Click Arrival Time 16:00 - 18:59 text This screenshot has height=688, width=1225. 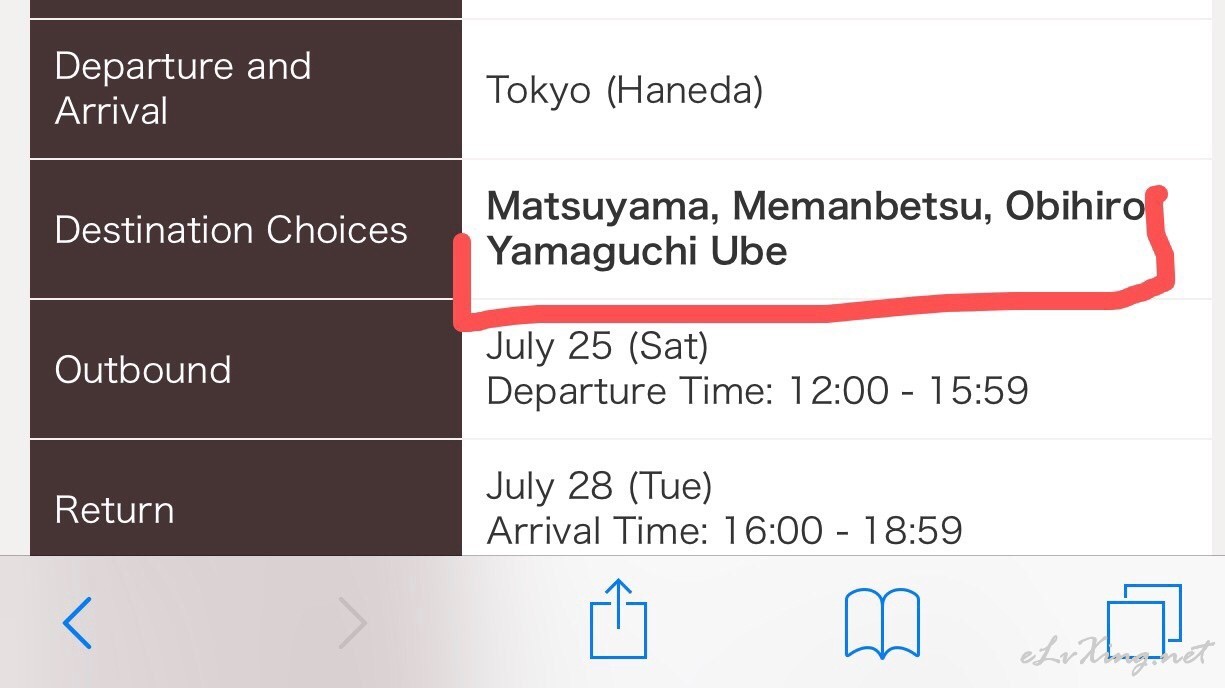[724, 530]
